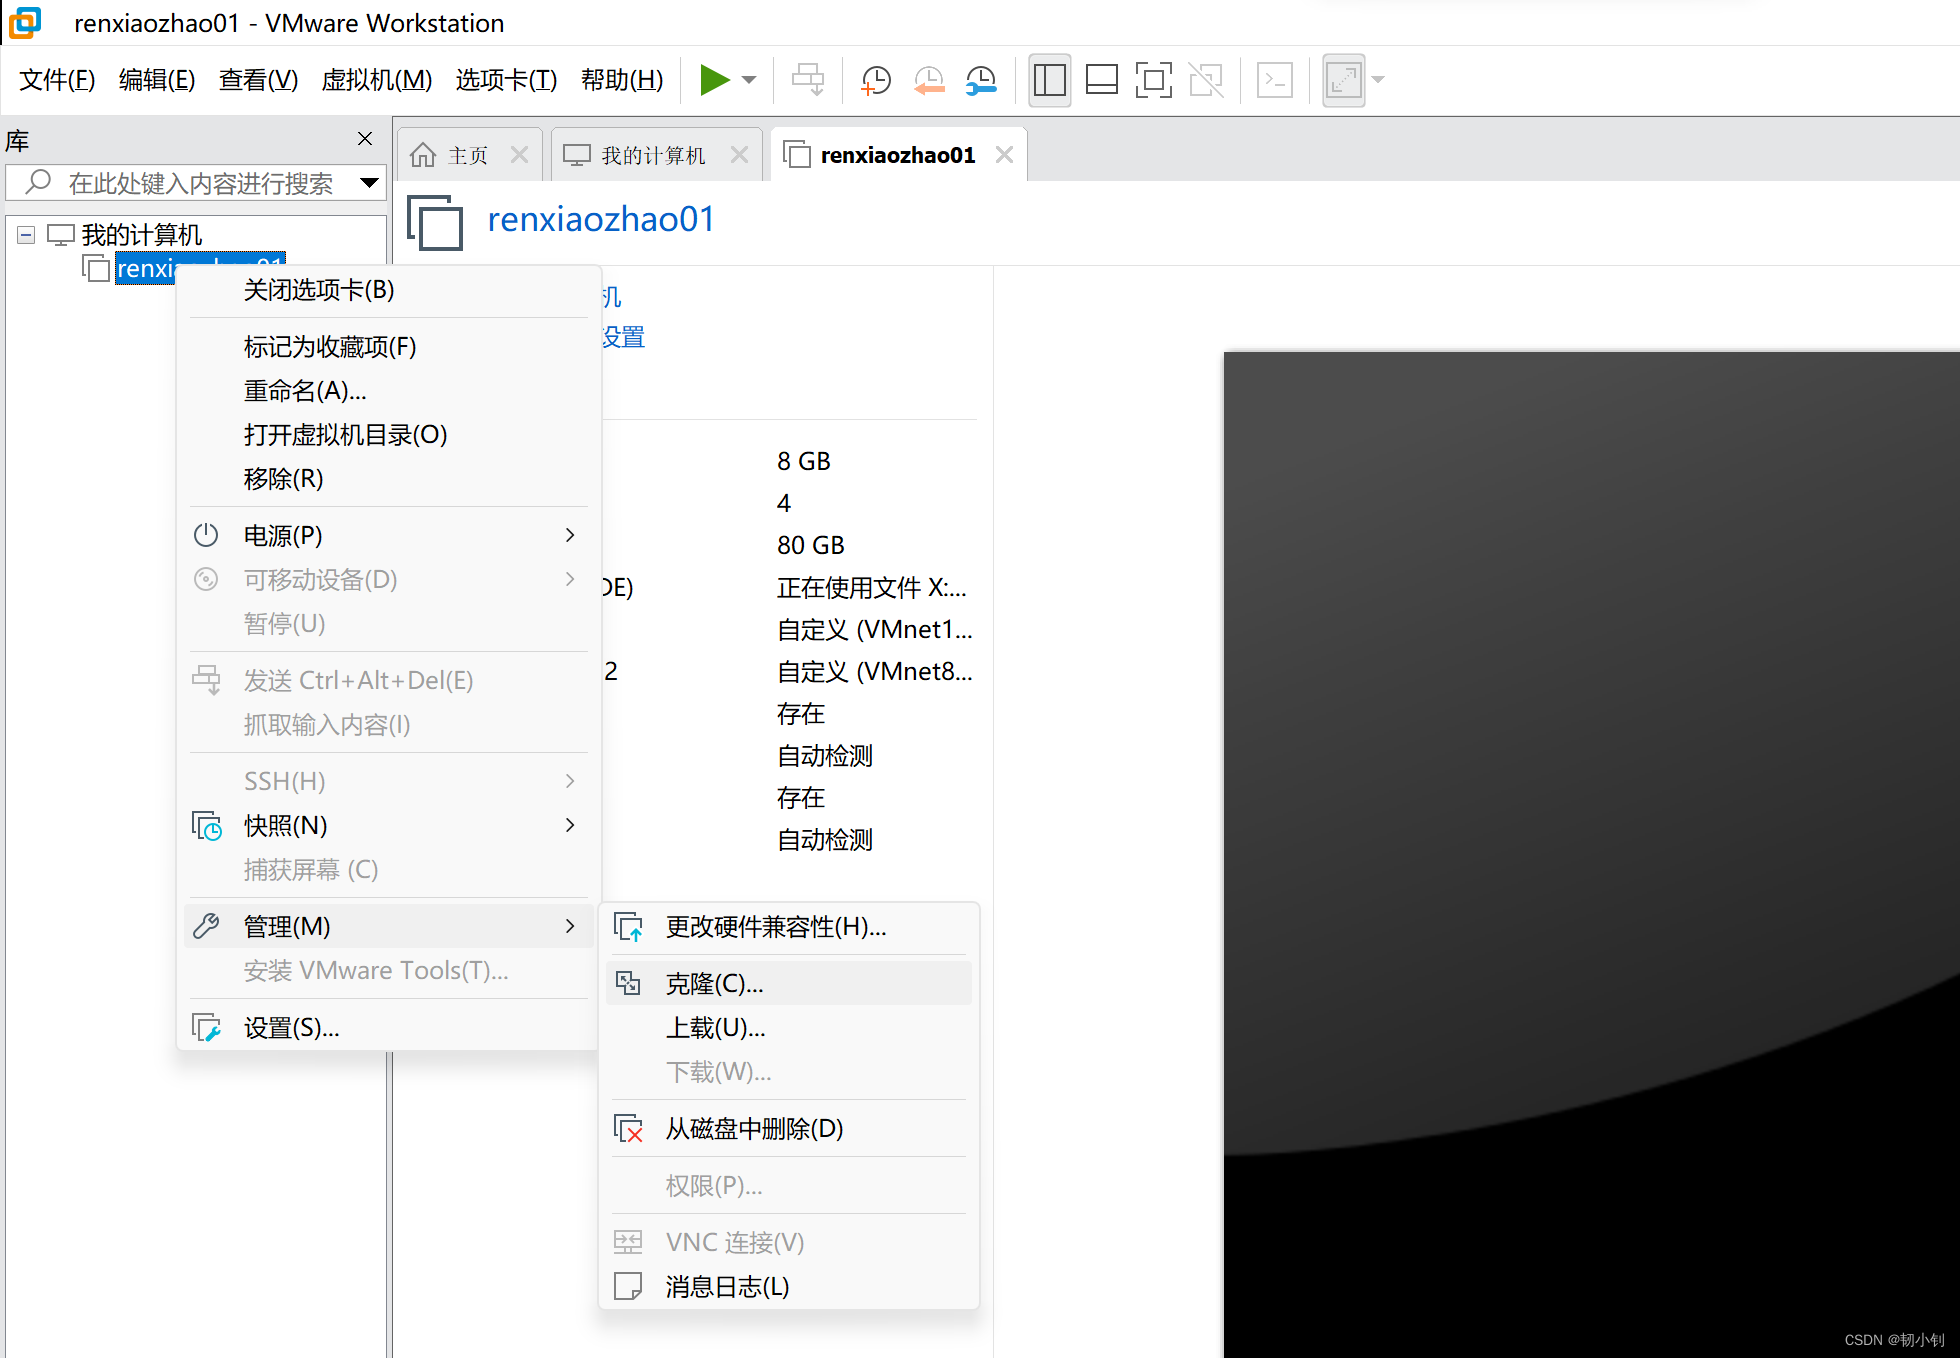Click the Take Snapshot toolbar icon

pyautogui.click(x=876, y=80)
